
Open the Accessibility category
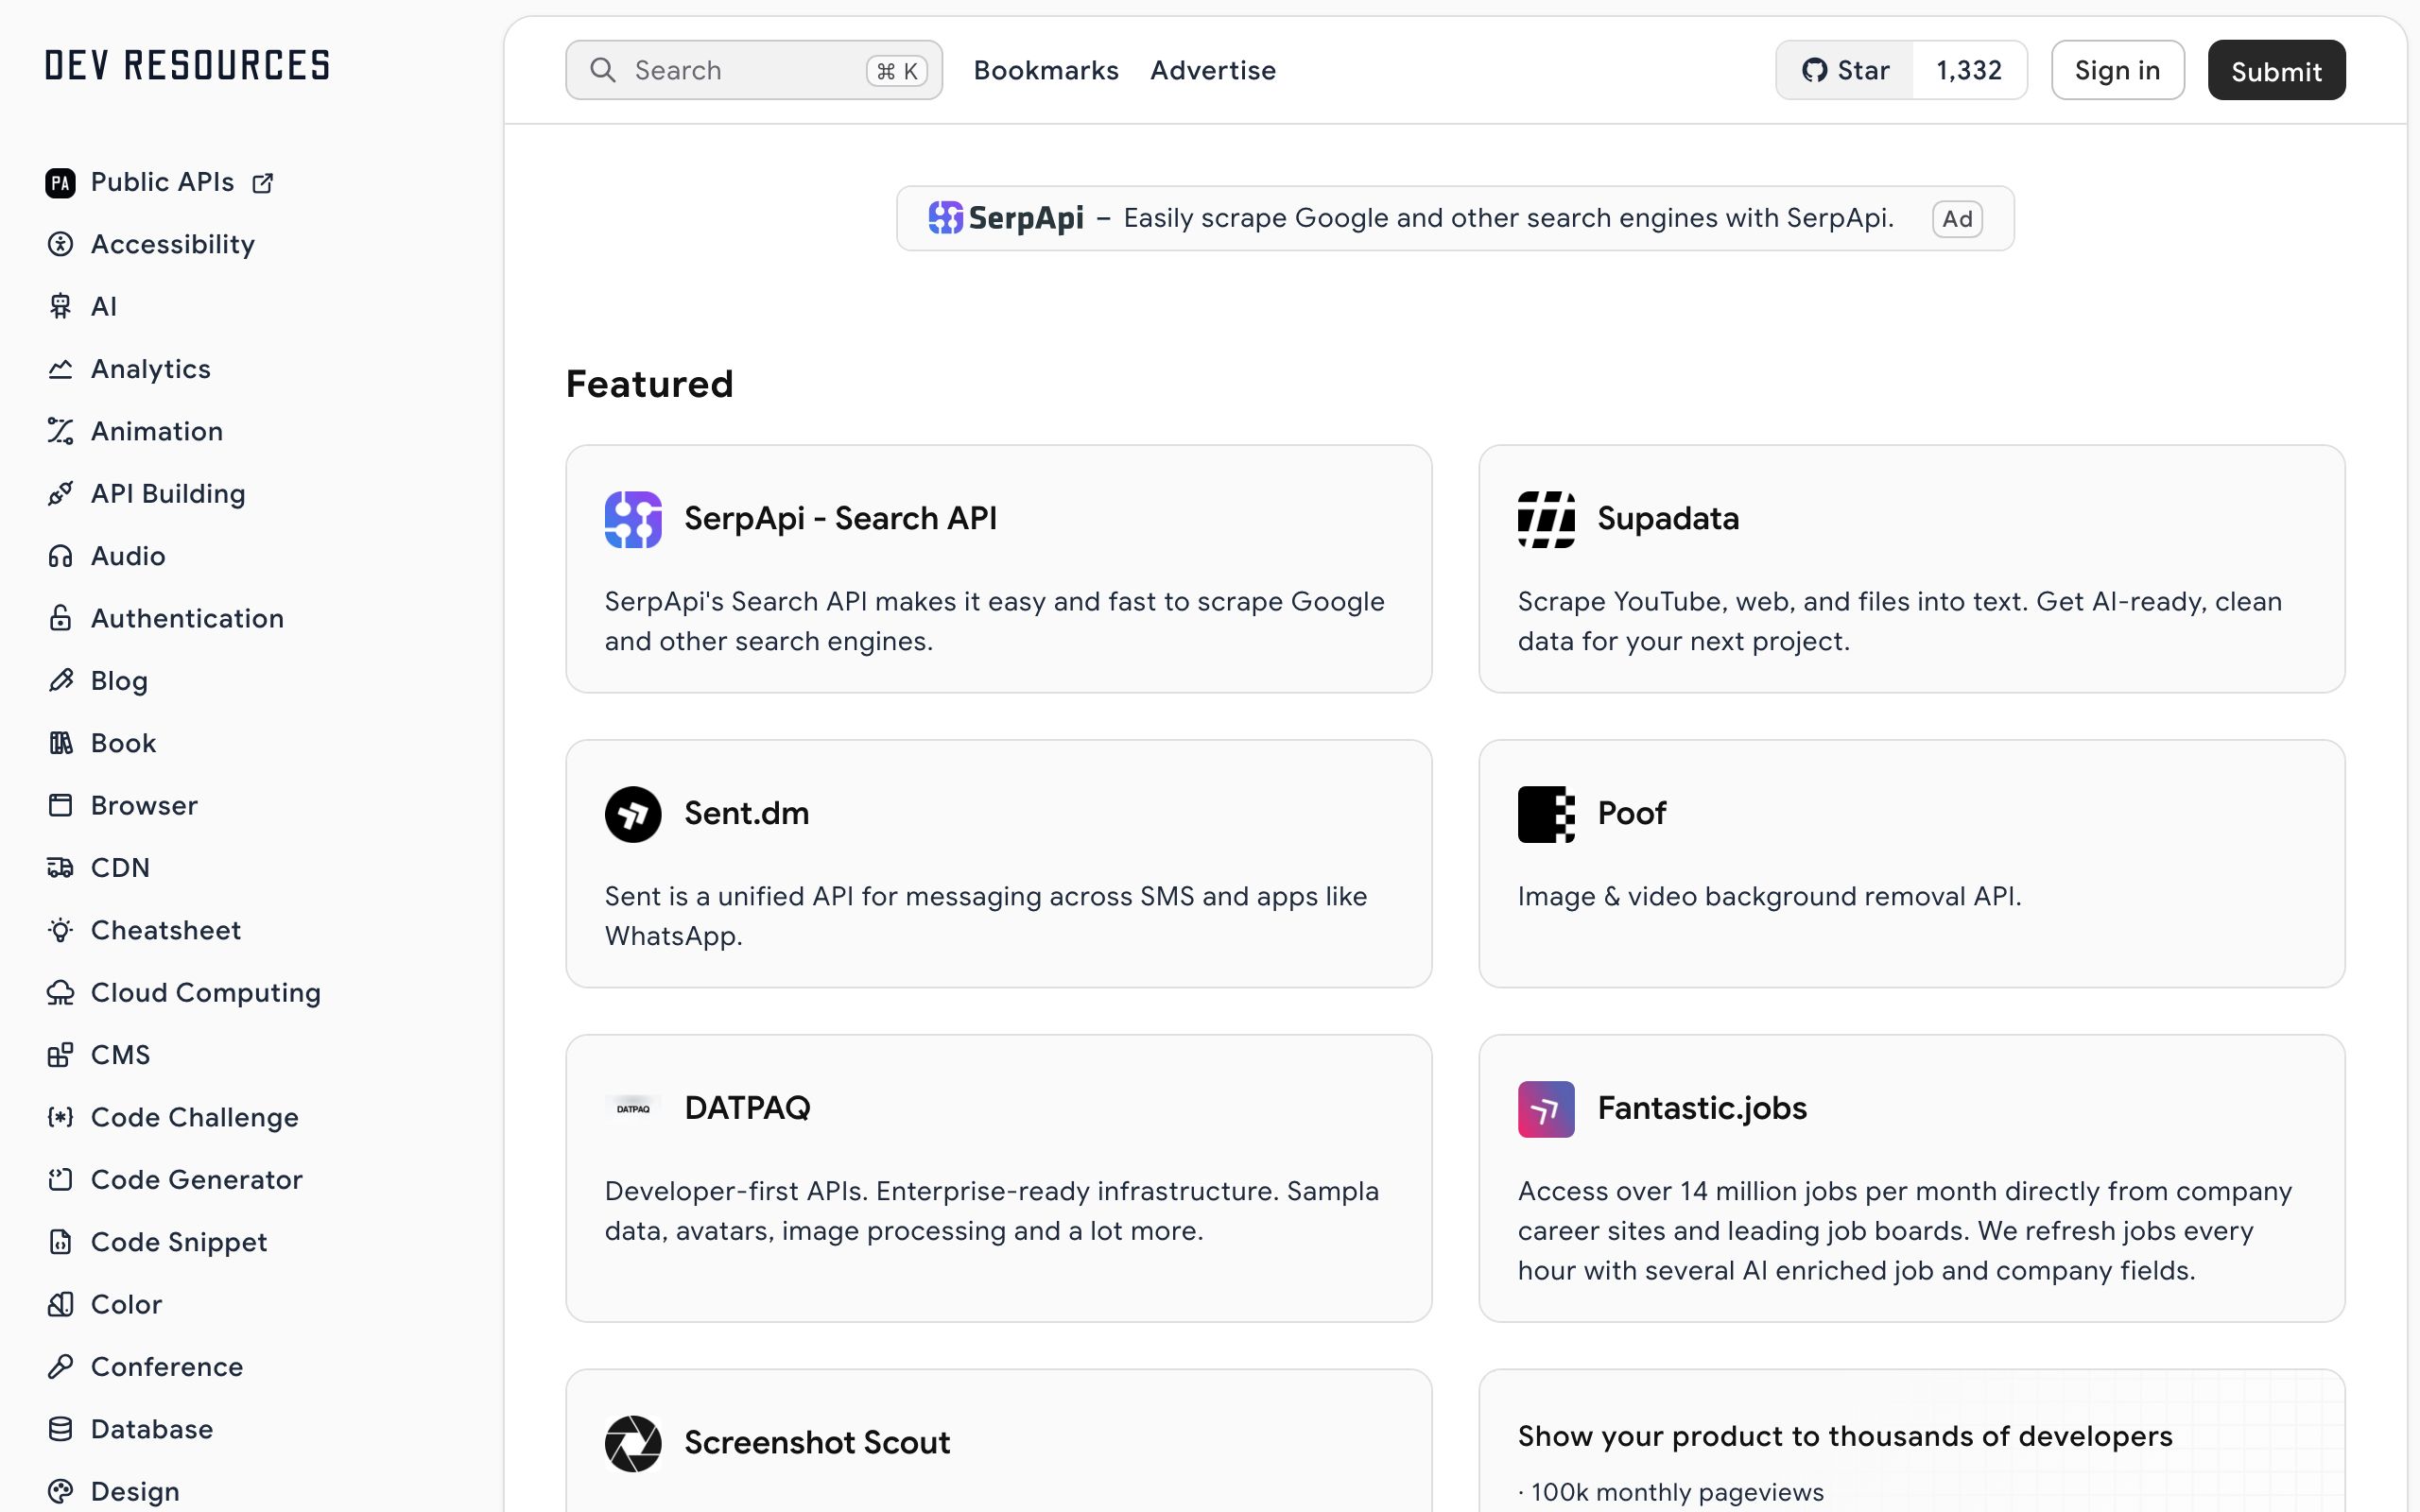(x=173, y=244)
